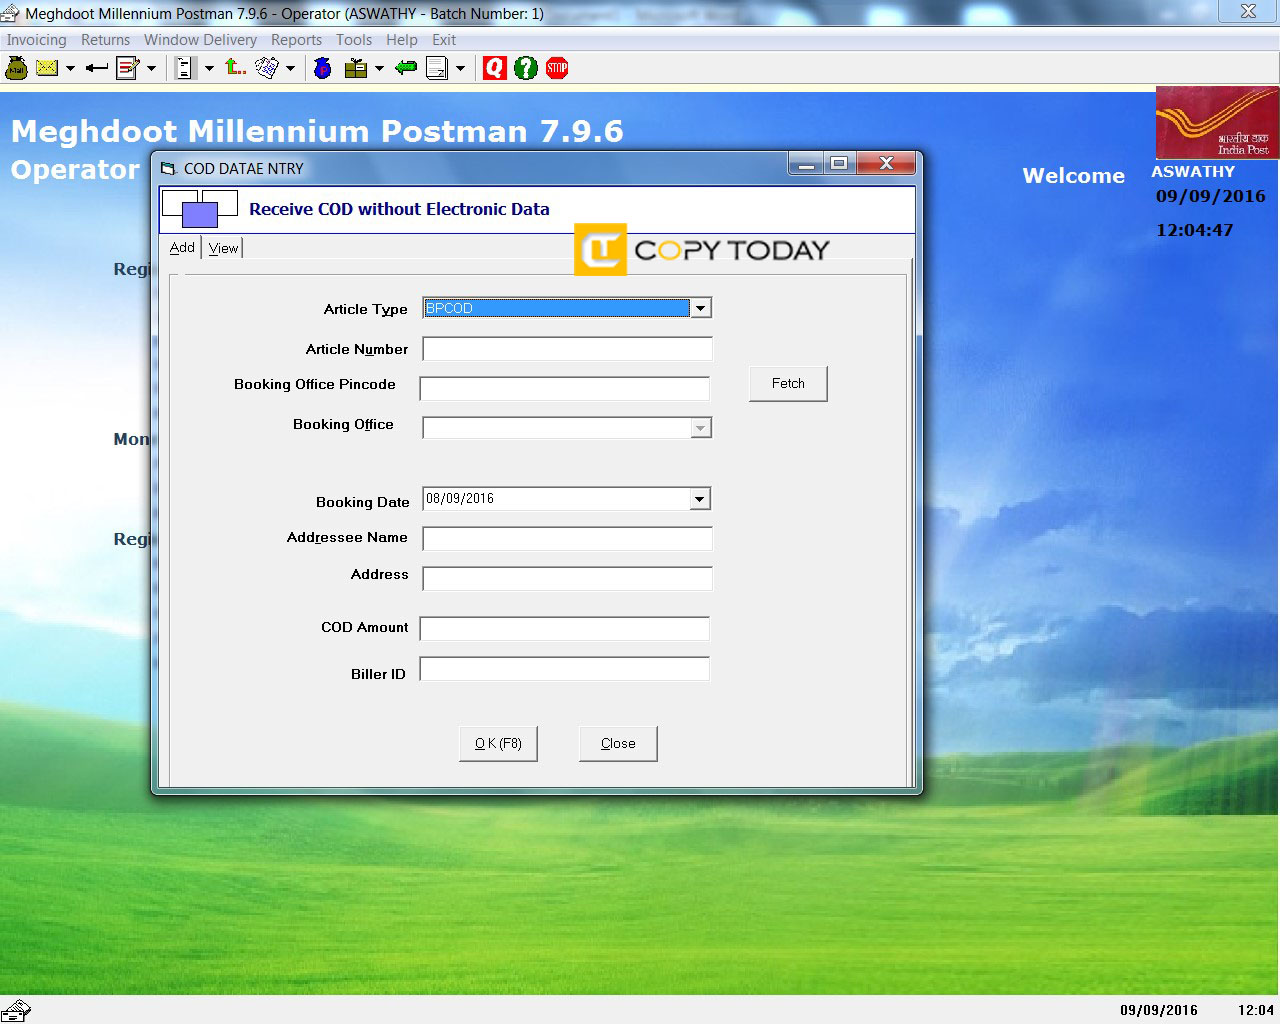The height and width of the screenshot is (1024, 1280).
Task: Open the dropdown beside the yellow envelope icon
Action: tap(70, 68)
